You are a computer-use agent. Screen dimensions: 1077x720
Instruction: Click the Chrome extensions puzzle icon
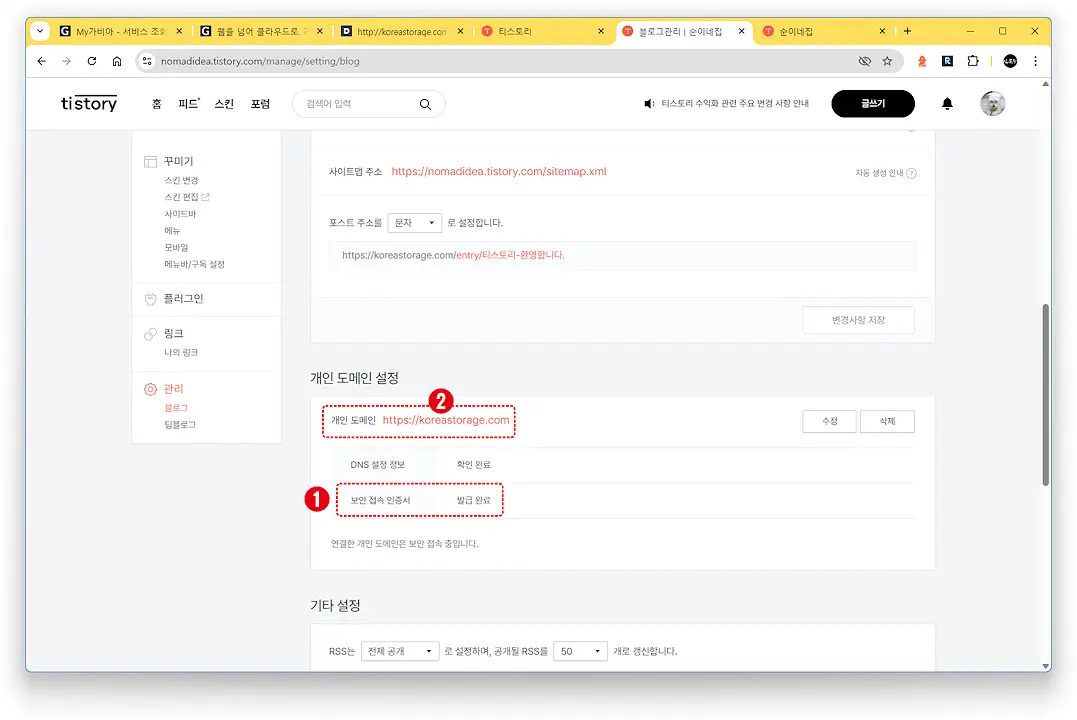[x=971, y=61]
